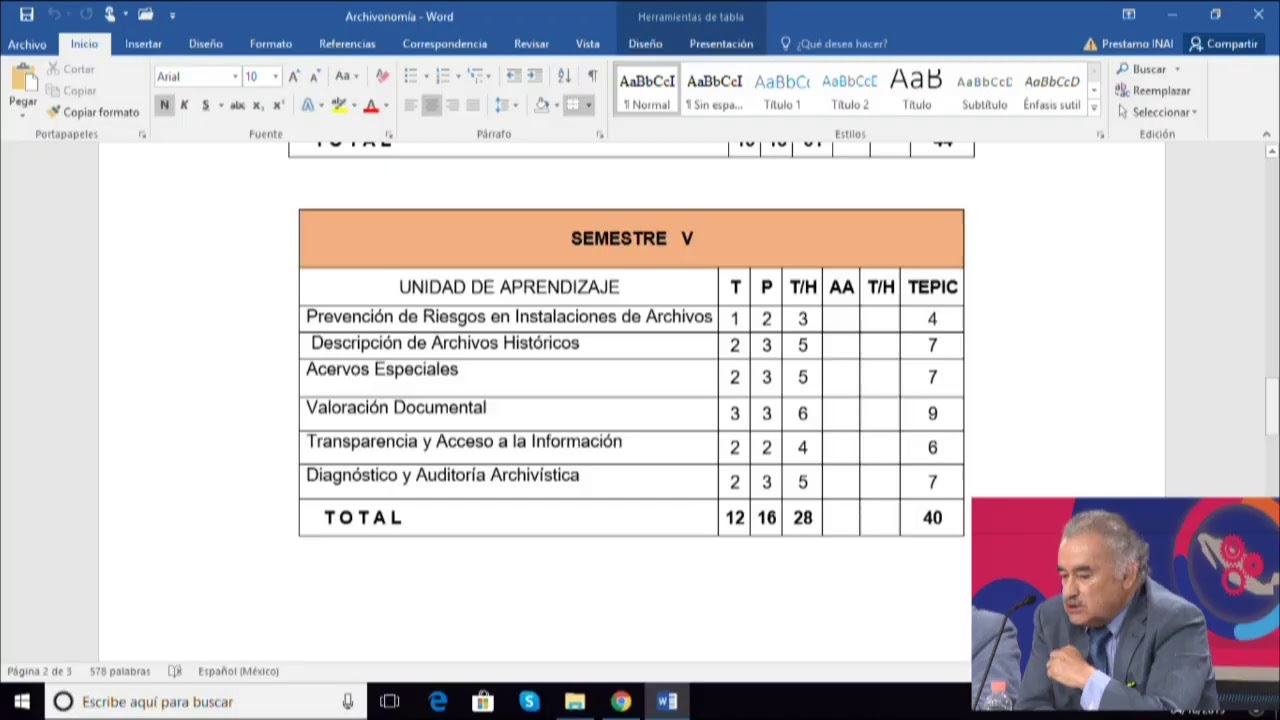Open the font size 10 dropdown
The width and height of the screenshot is (1280, 720).
pyautogui.click(x=275, y=77)
